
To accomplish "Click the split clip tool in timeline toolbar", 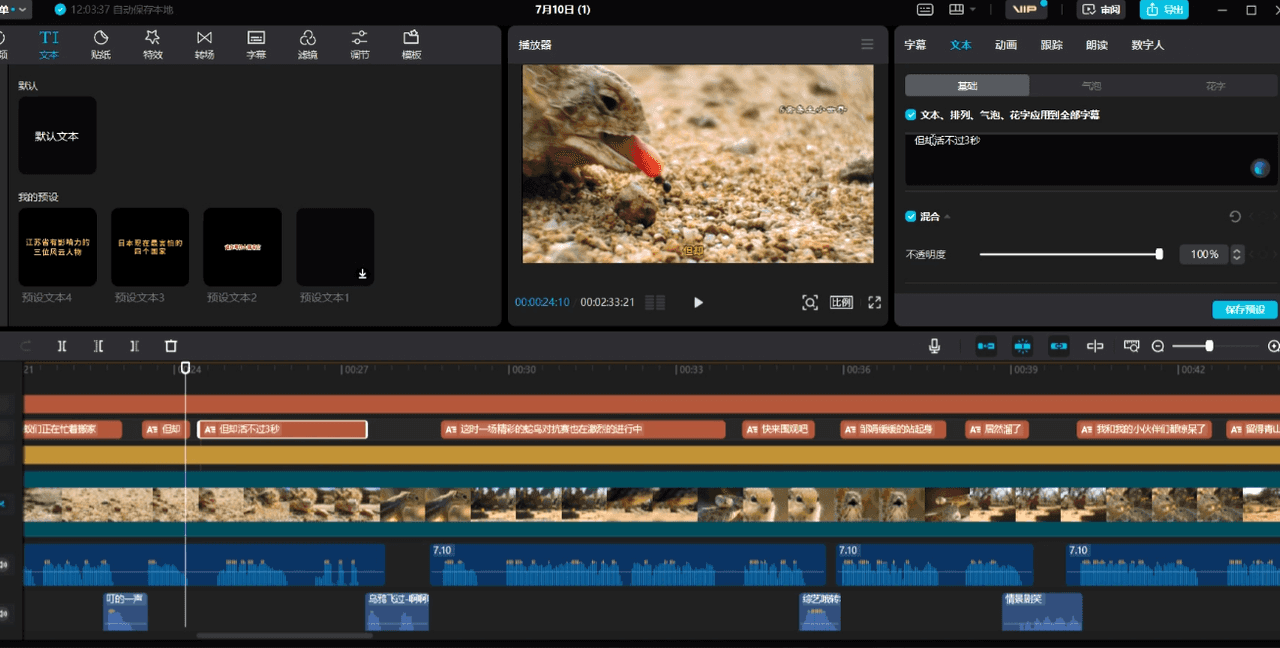I will (x=62, y=346).
